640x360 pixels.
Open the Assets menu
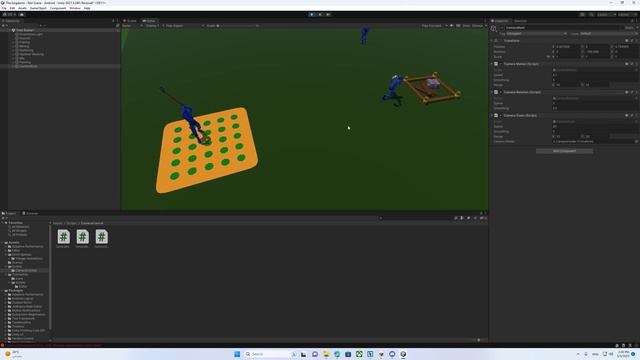(22, 8)
